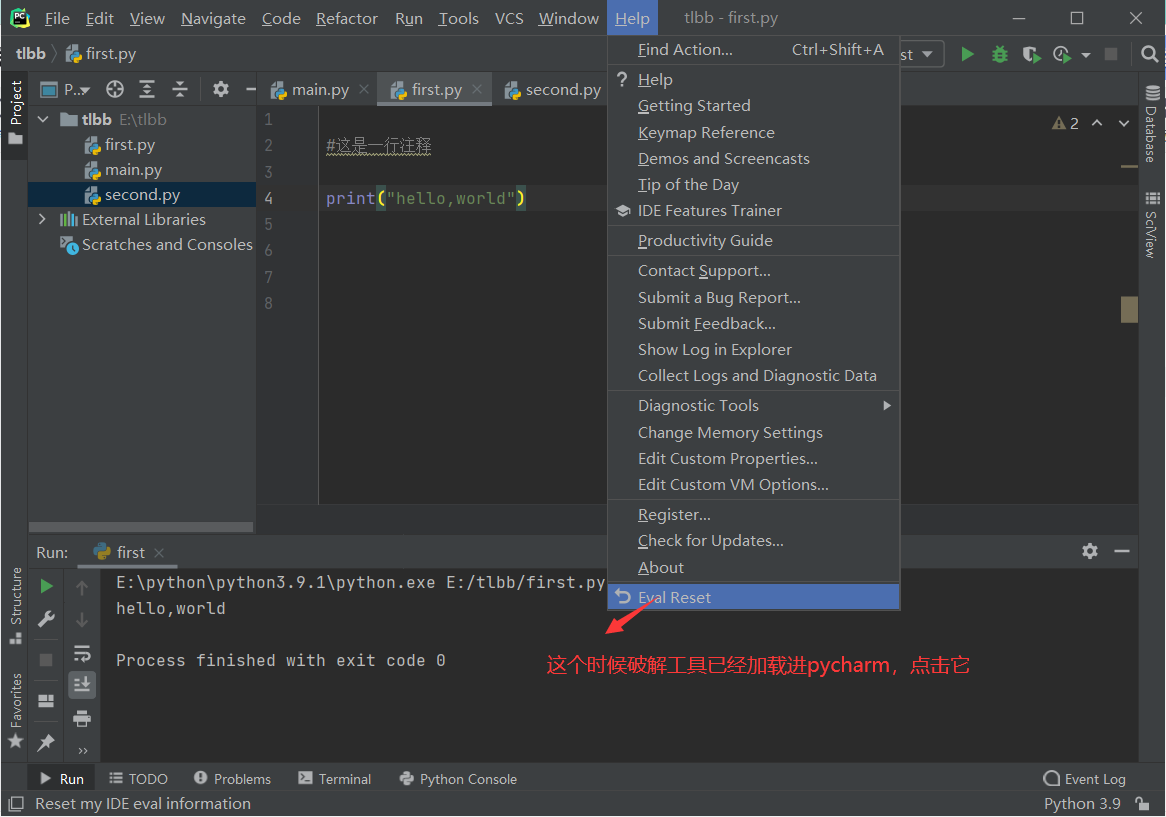
Task: Toggle Structure tool window
Action: (15, 604)
